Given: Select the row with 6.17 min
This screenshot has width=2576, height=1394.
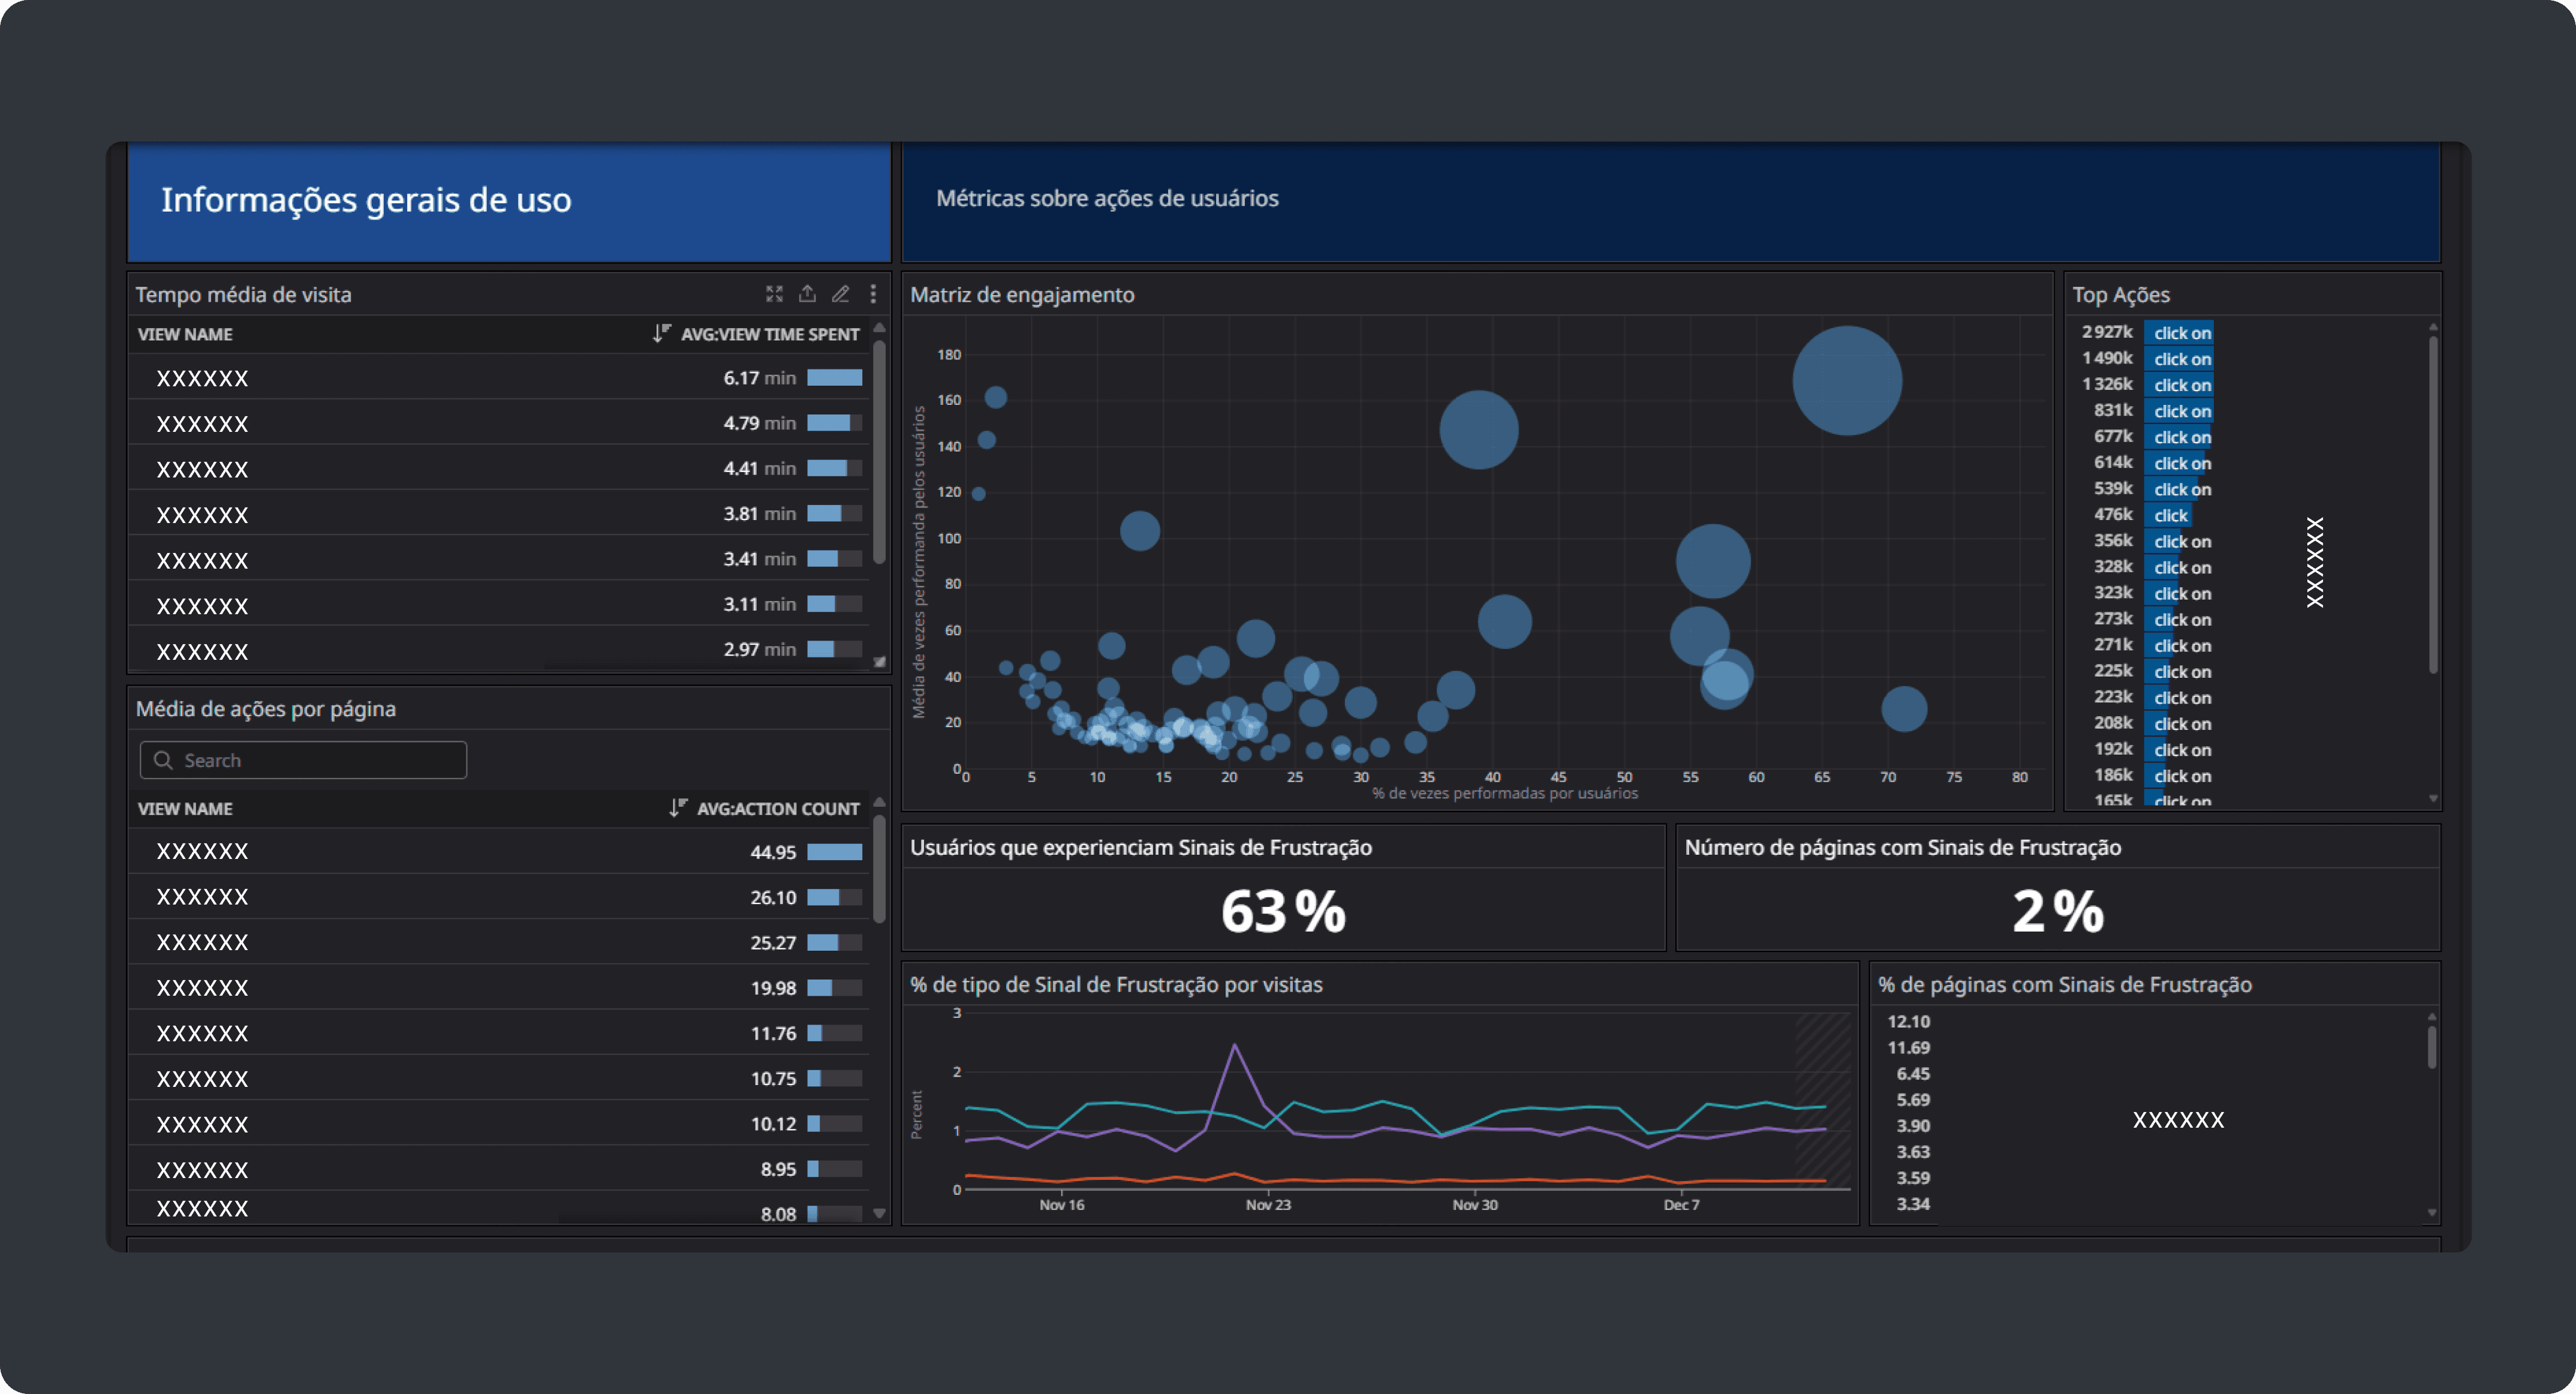Looking at the screenshot, I should tap(499, 377).
